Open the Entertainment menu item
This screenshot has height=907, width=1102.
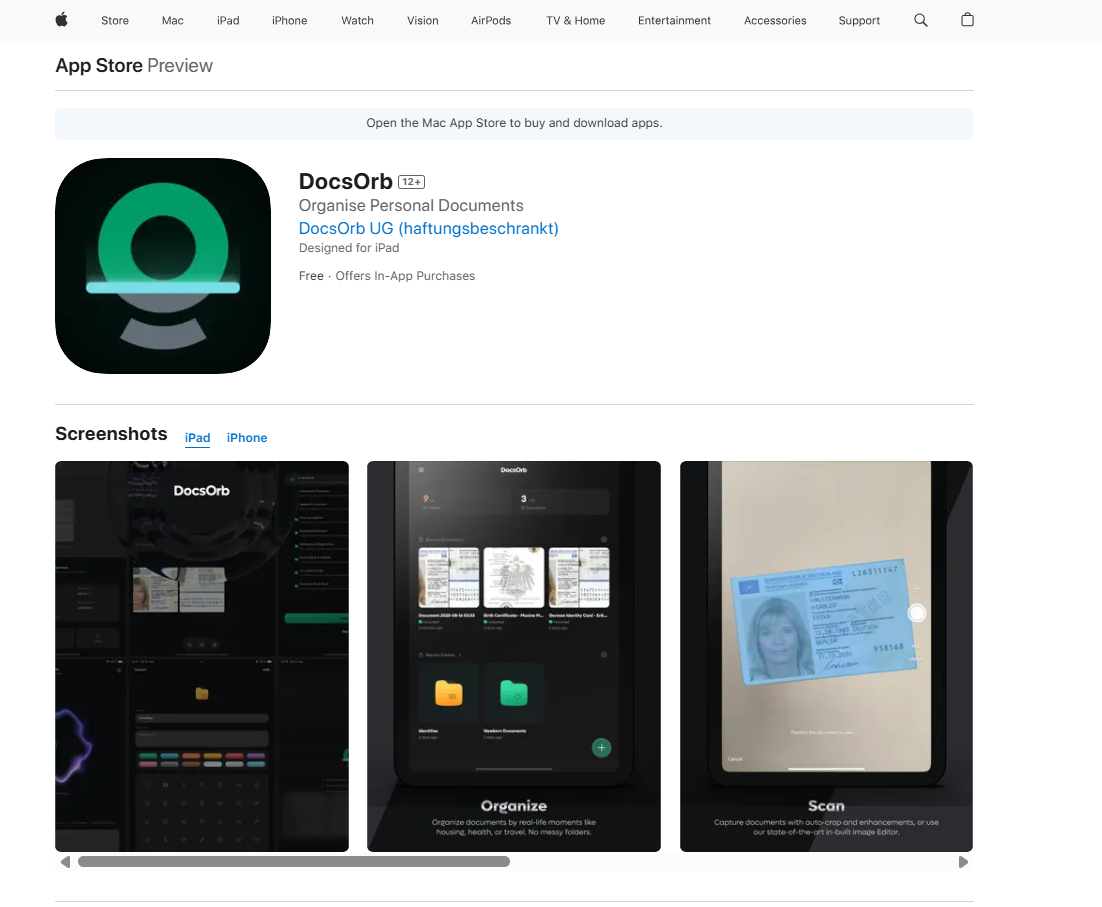pyautogui.click(x=674, y=20)
